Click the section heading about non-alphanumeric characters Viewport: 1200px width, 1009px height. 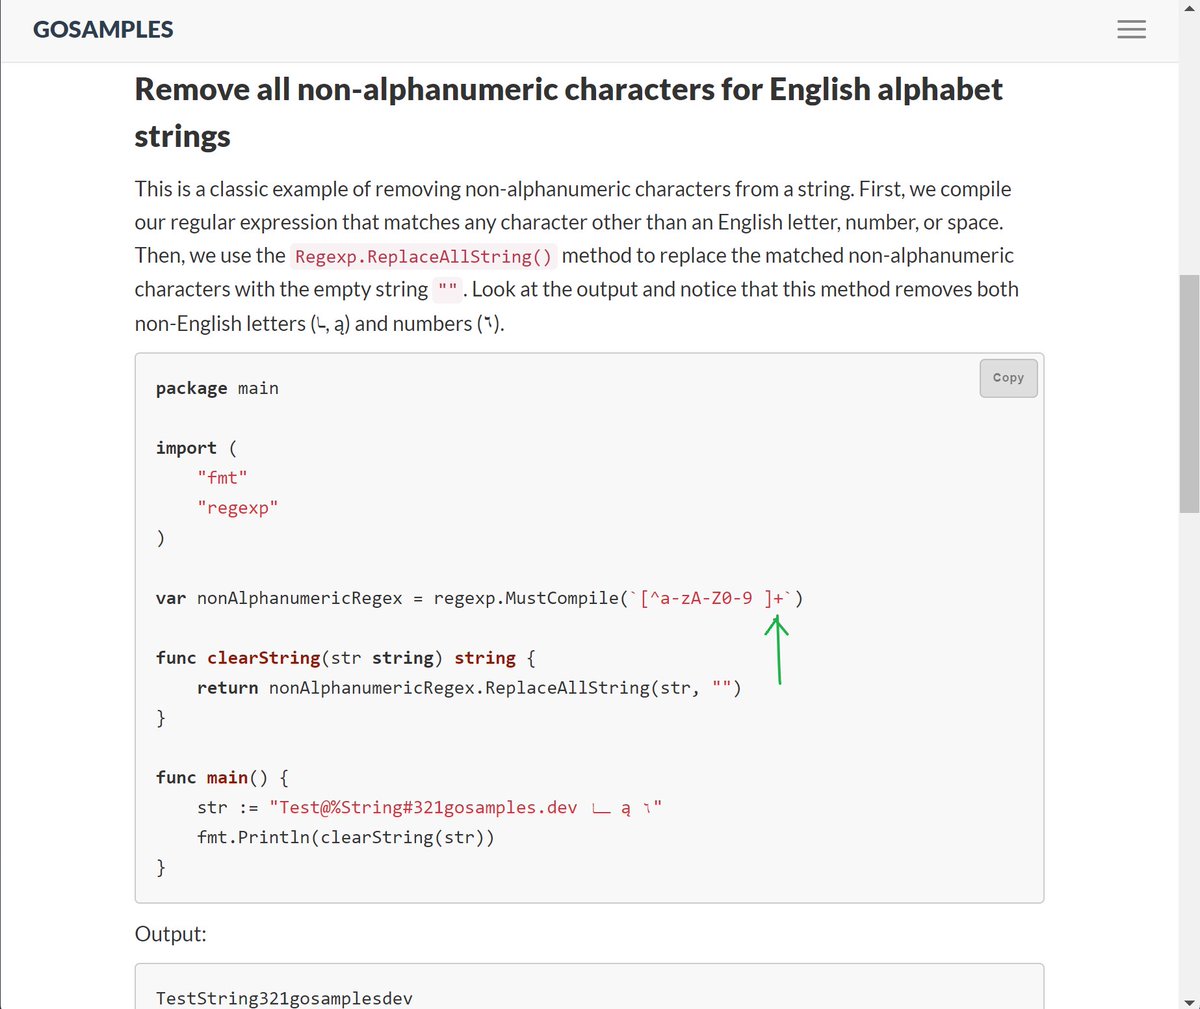569,112
